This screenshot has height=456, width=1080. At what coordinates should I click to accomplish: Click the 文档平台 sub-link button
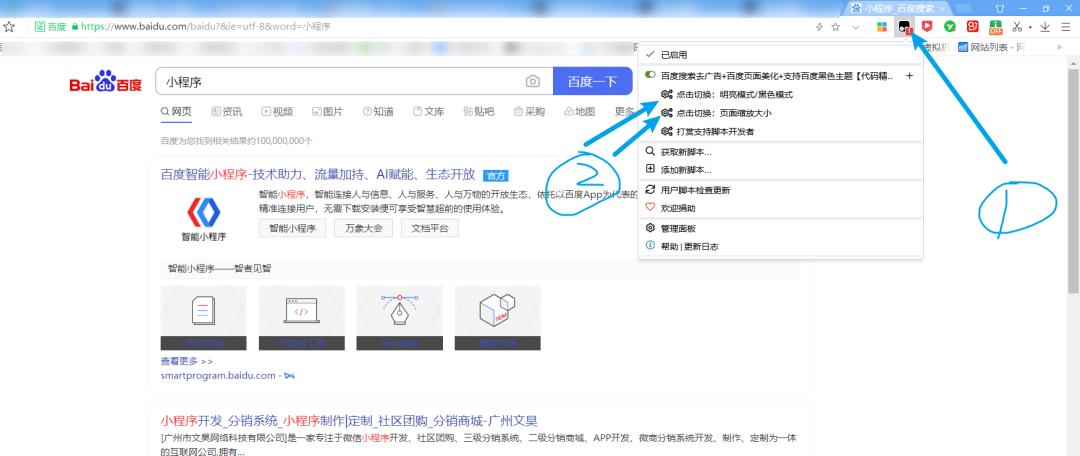click(430, 228)
